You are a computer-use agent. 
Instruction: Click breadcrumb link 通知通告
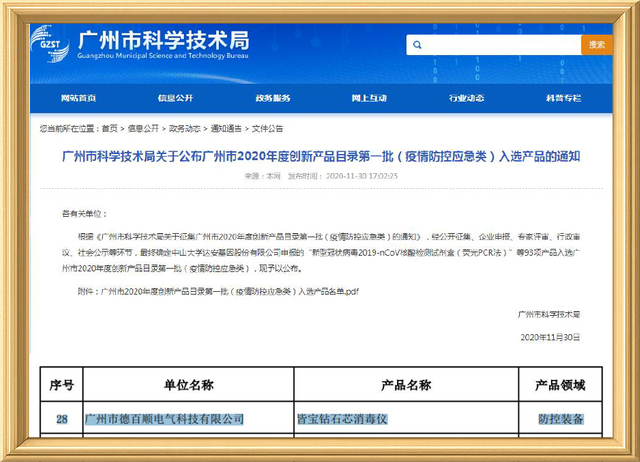(x=226, y=129)
